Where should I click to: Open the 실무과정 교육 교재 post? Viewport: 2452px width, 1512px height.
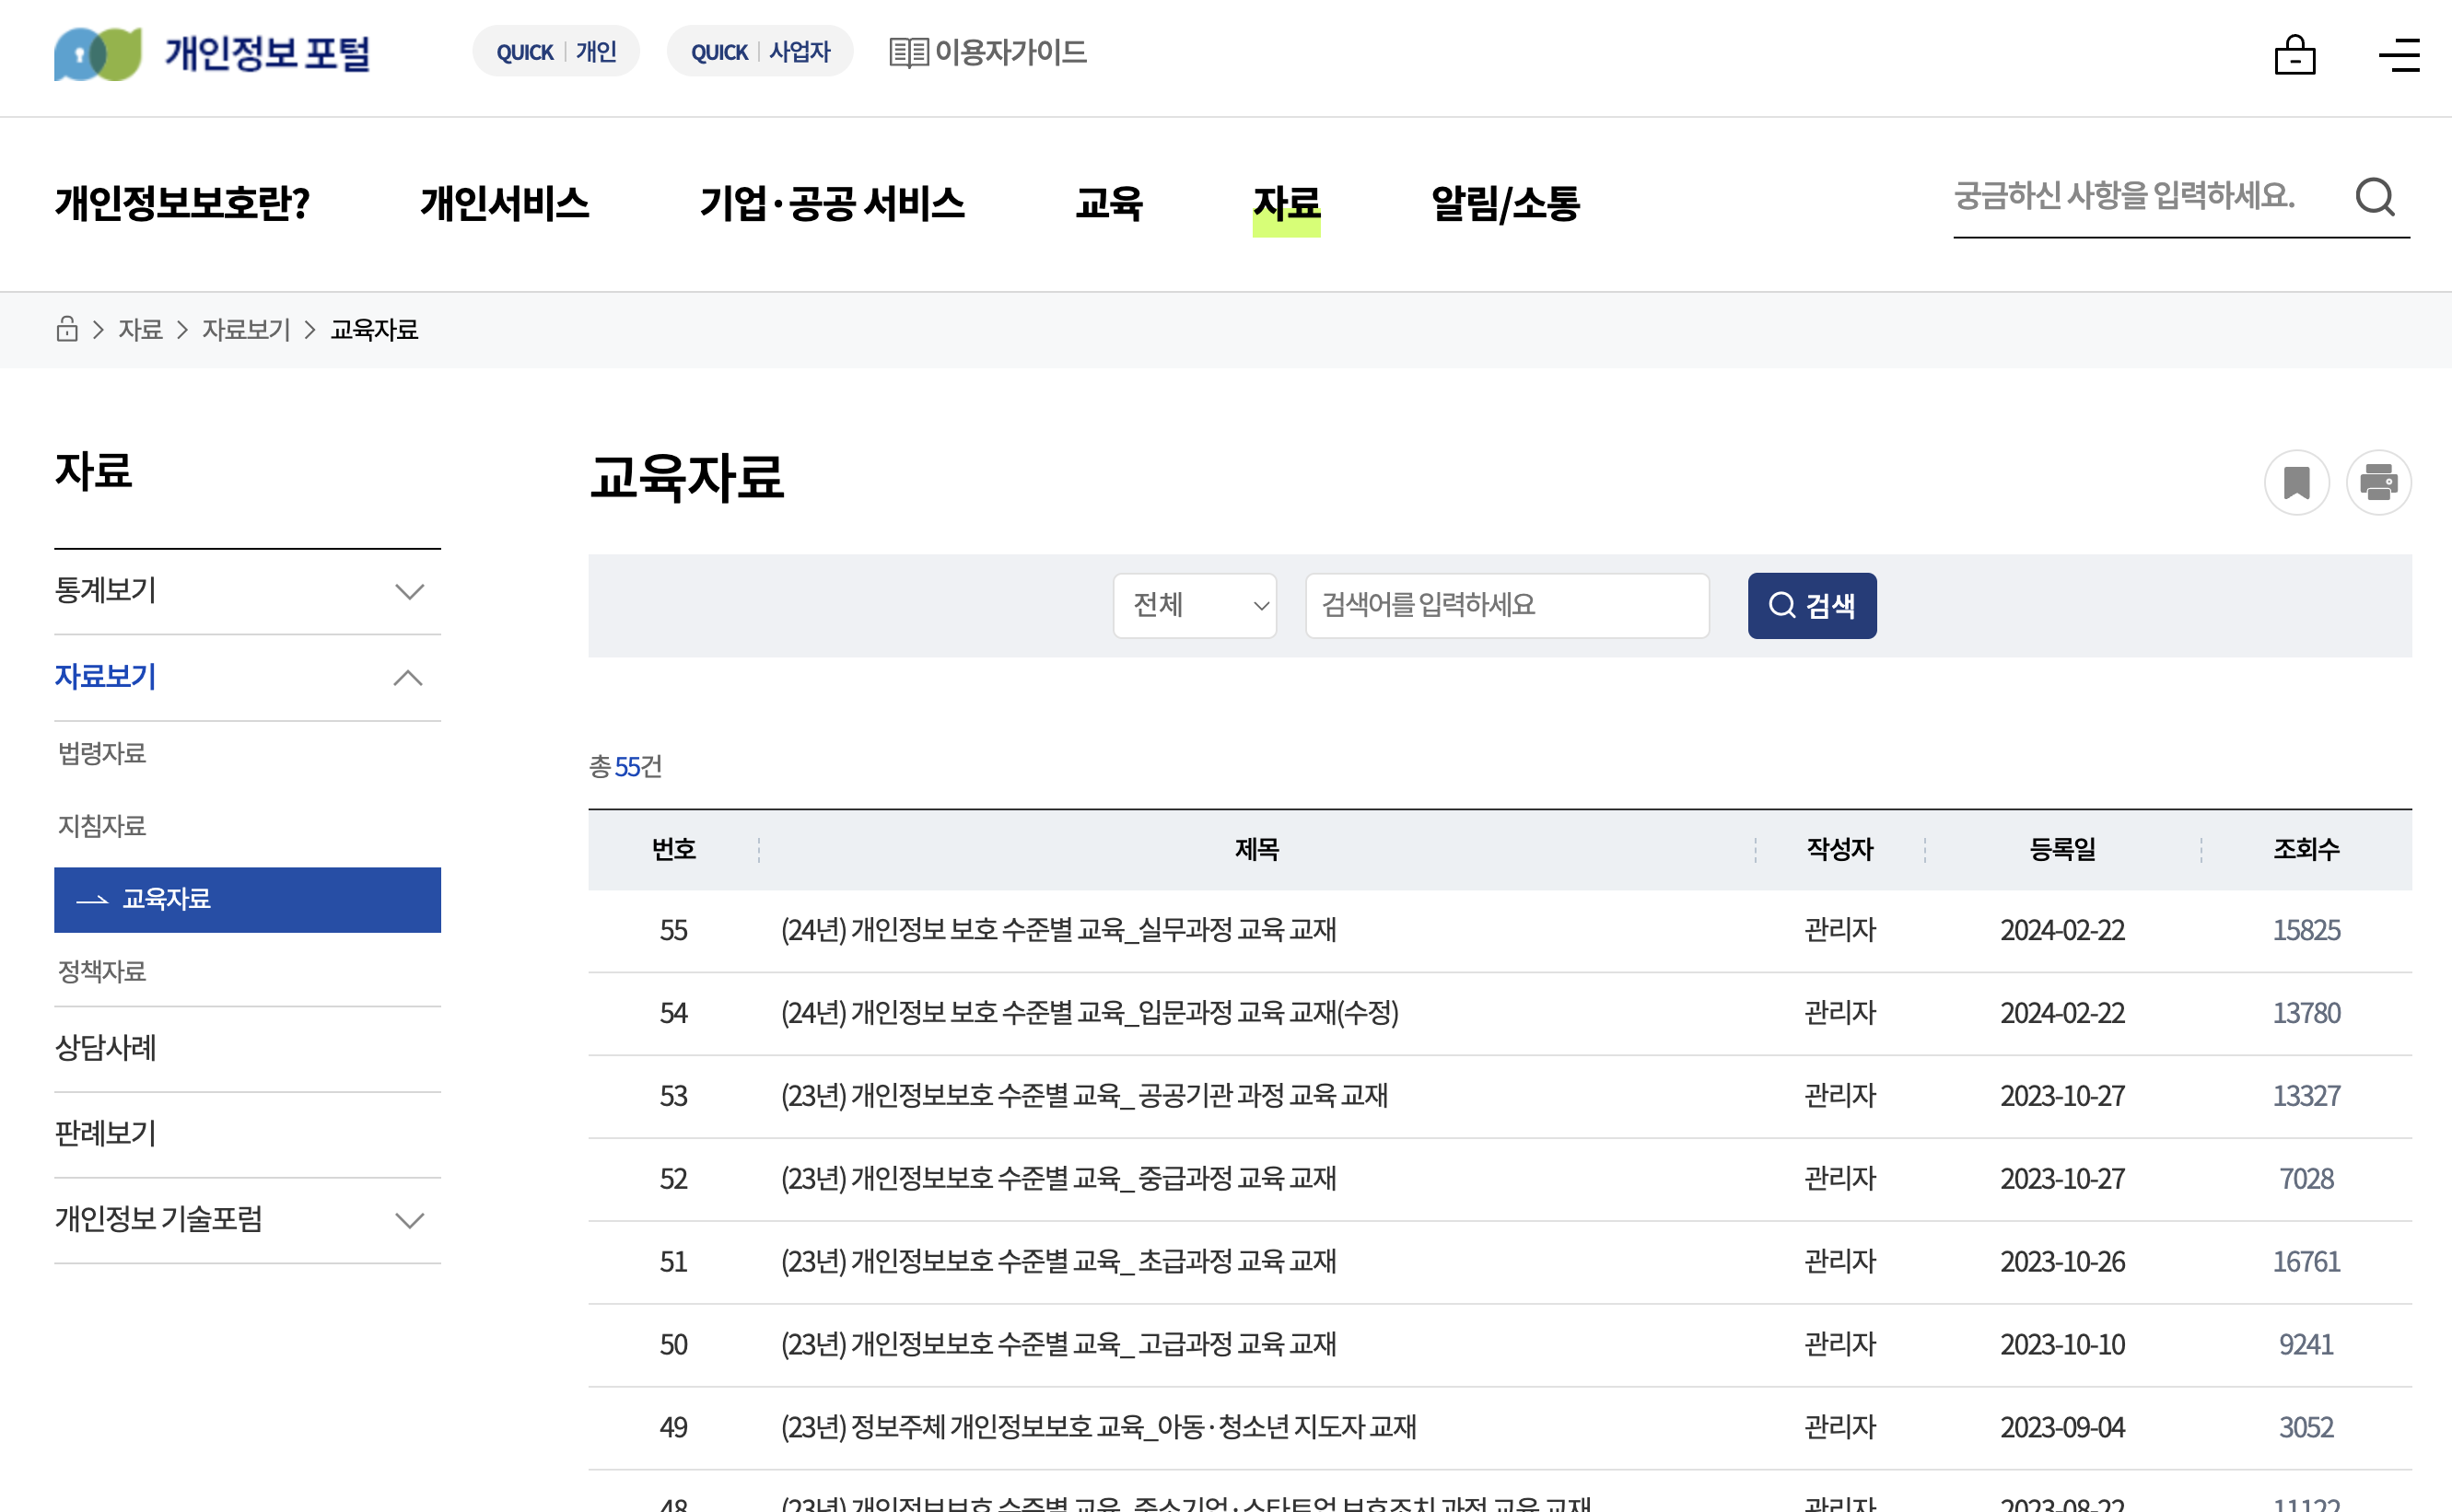1058,930
